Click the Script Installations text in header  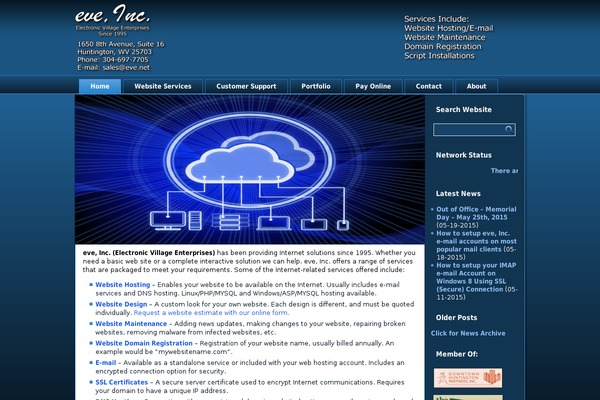(439, 56)
